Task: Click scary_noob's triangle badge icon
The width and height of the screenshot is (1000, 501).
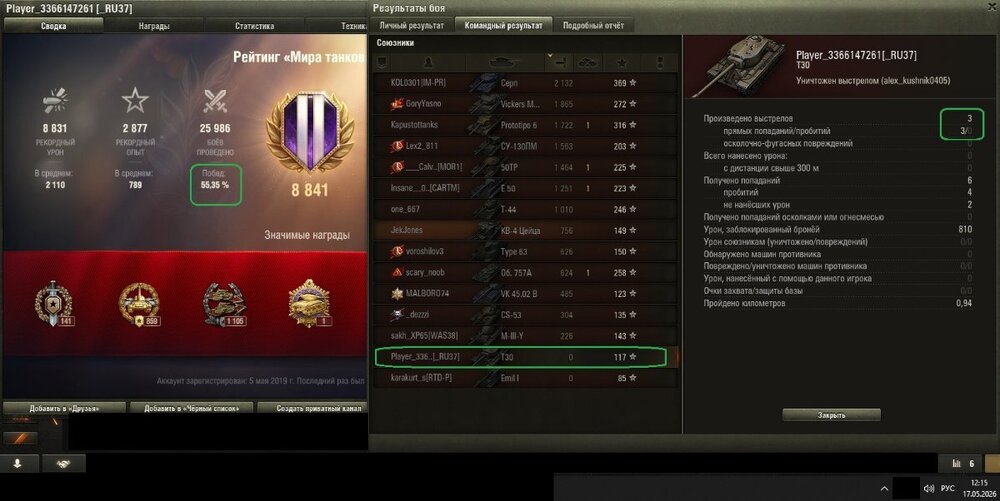Action: [397, 272]
